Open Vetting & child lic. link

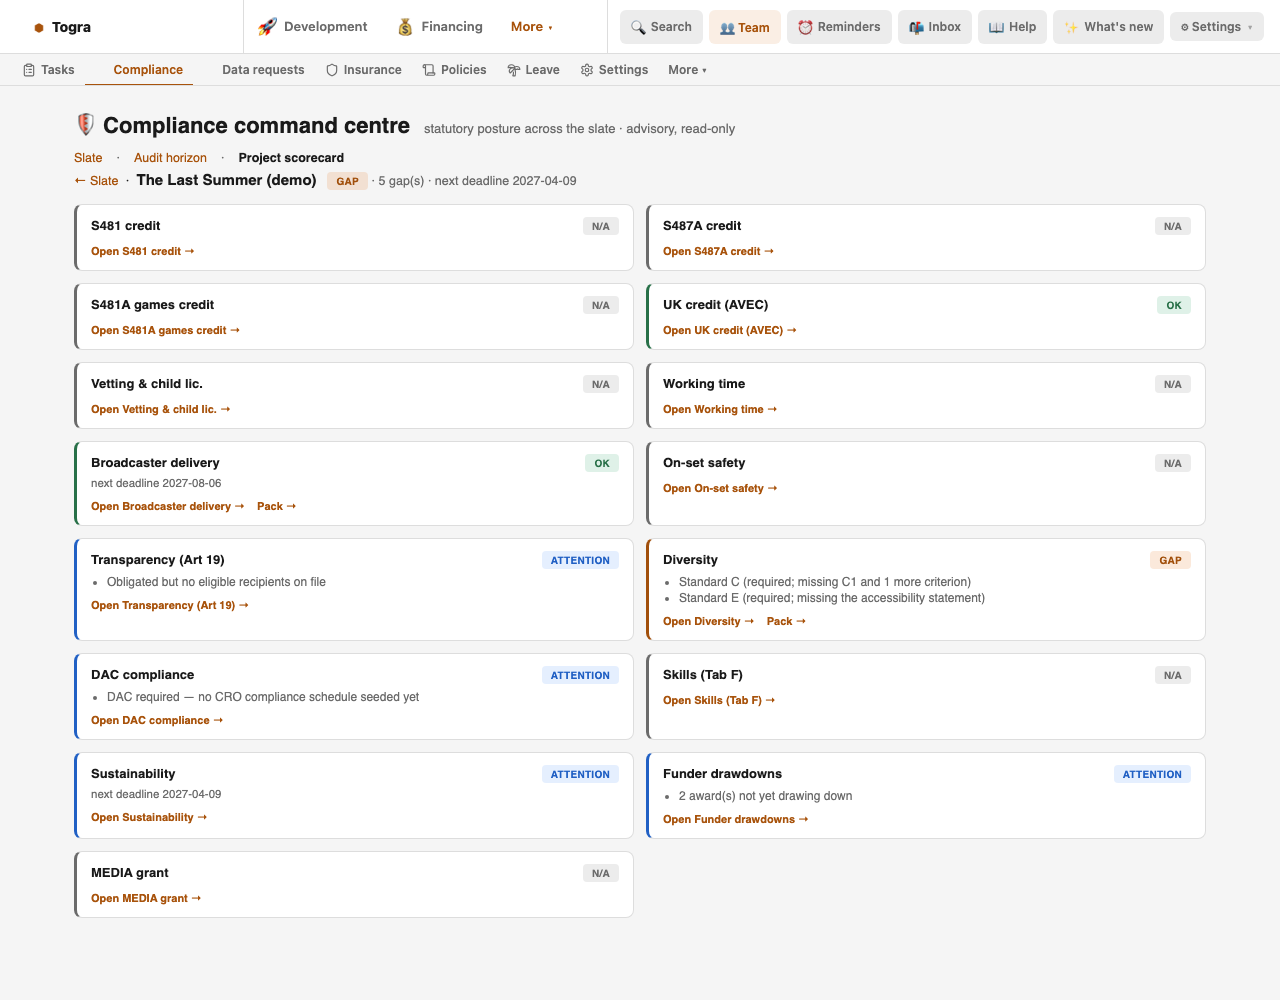coord(160,410)
